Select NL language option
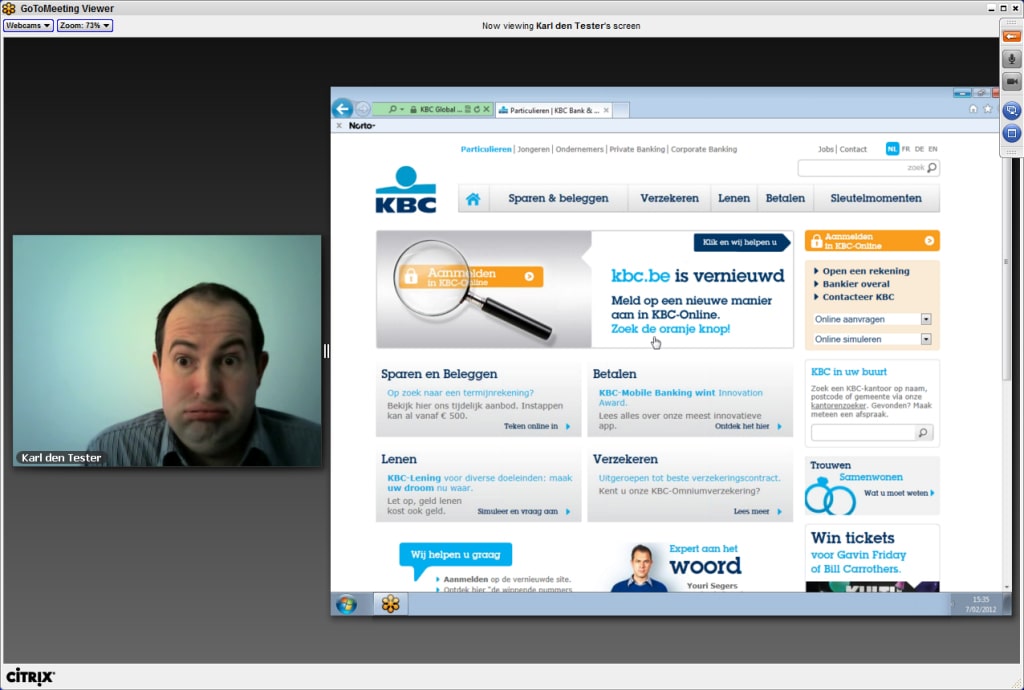Image resolution: width=1024 pixels, height=690 pixels. 892,149
